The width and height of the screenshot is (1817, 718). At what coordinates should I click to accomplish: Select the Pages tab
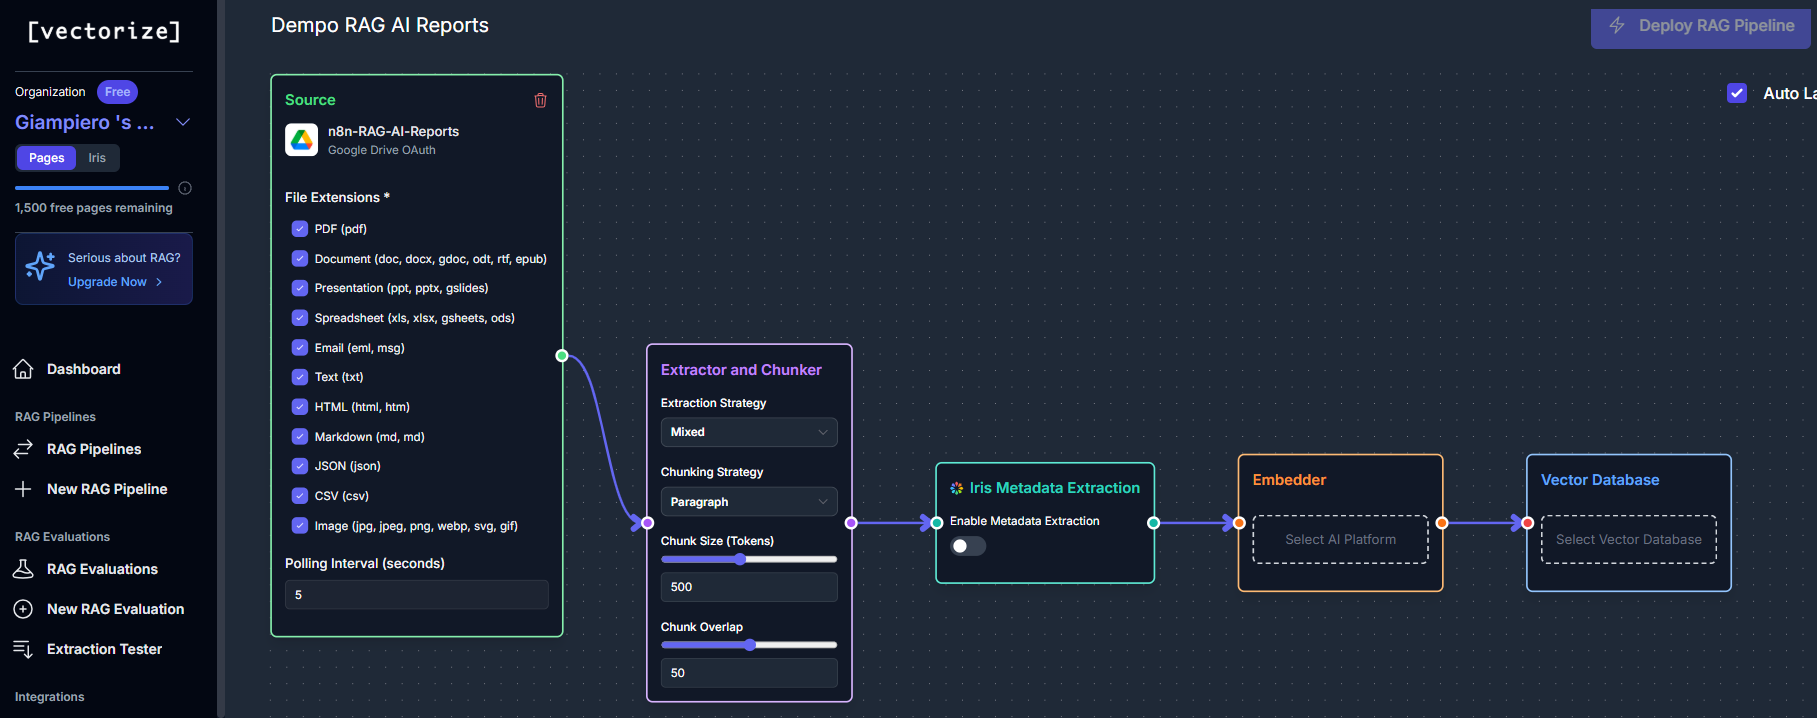click(x=46, y=158)
